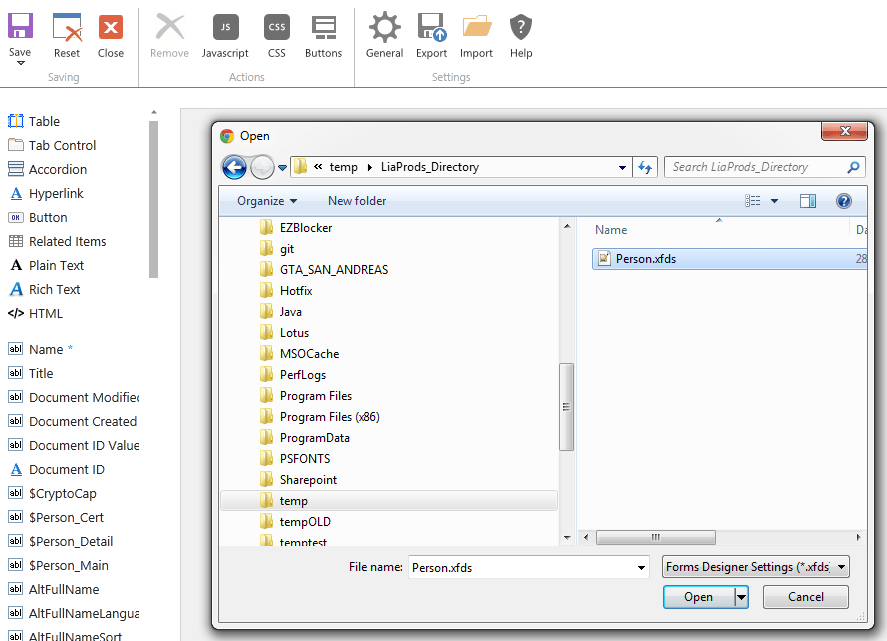Image resolution: width=887 pixels, height=641 pixels.
Task: Click the Reset toolbar icon
Action: [x=67, y=27]
